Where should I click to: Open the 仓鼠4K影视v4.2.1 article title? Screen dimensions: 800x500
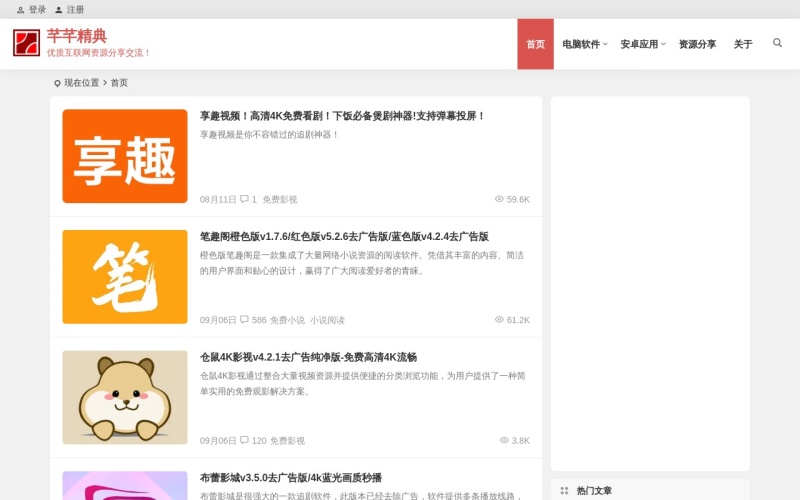(x=308, y=357)
